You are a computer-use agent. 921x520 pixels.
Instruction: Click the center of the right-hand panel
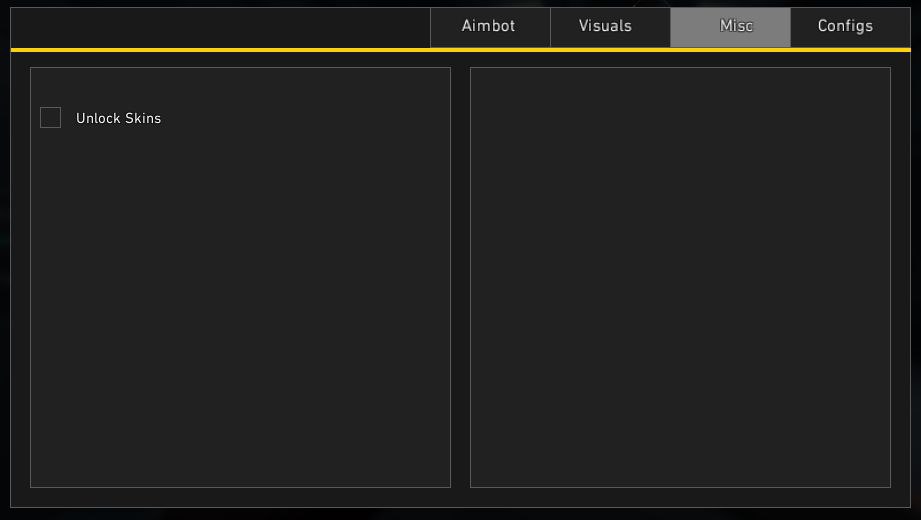click(x=680, y=277)
